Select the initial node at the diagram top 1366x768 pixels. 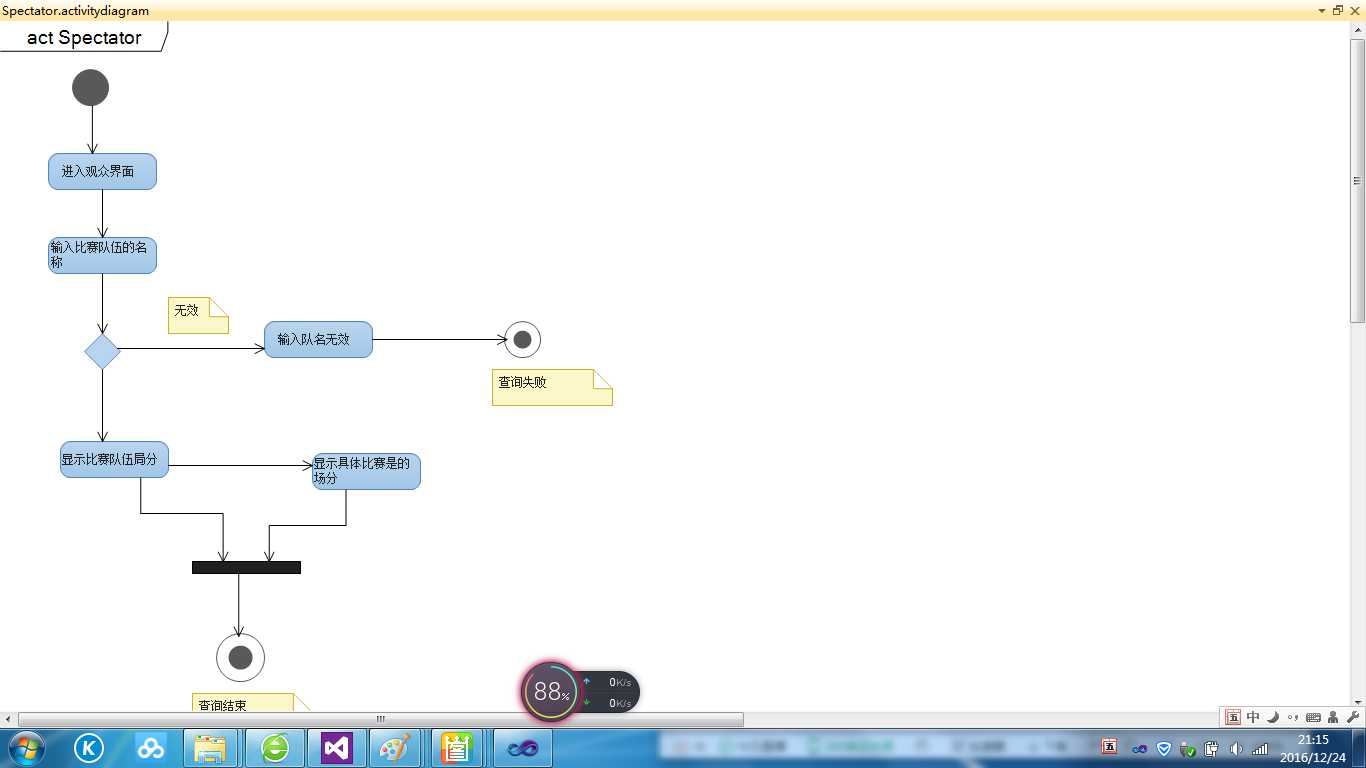[x=90, y=88]
